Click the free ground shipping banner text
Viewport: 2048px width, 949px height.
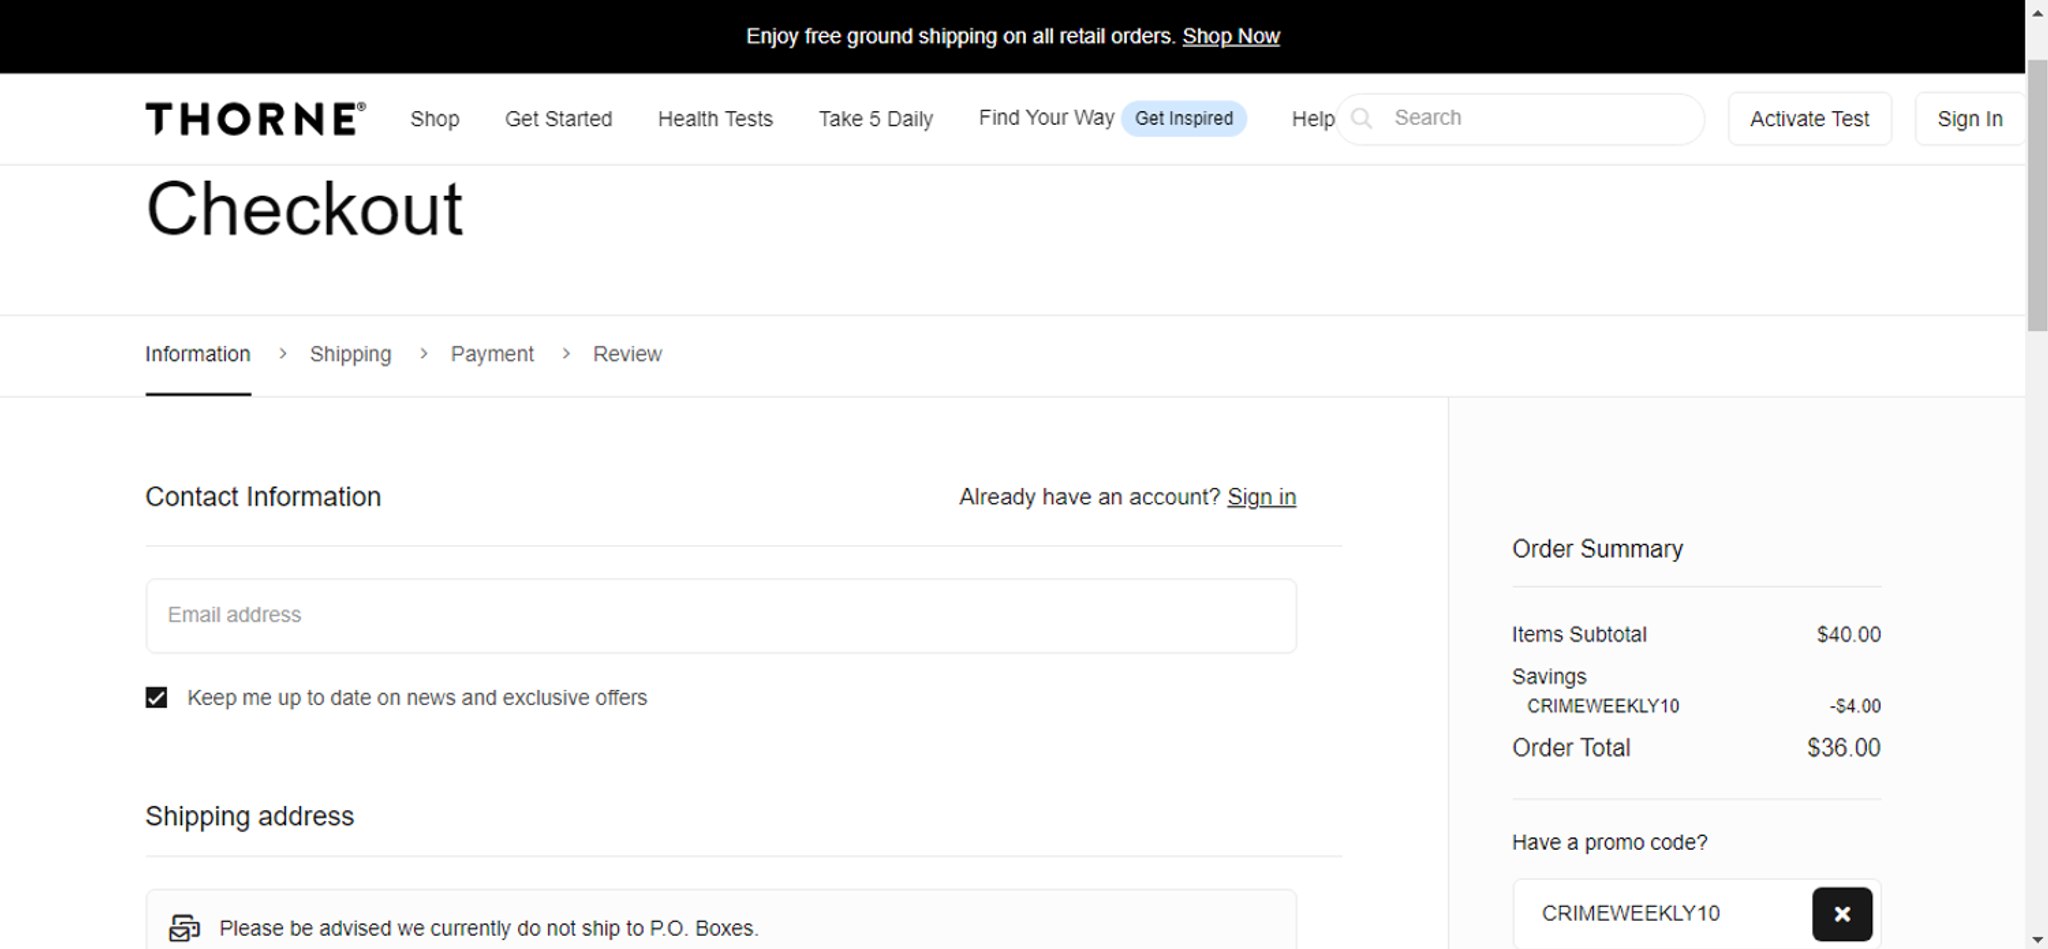click(960, 37)
